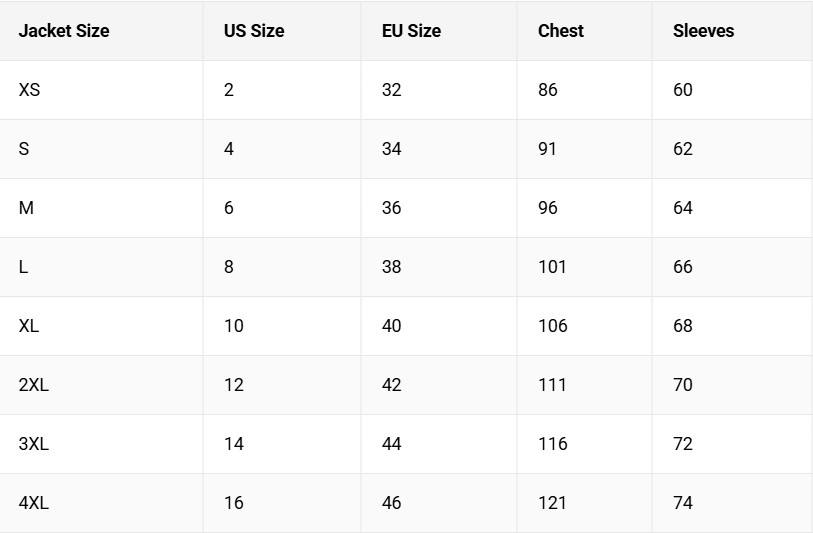
Task: Click the EU Size column header
Action: (411, 31)
